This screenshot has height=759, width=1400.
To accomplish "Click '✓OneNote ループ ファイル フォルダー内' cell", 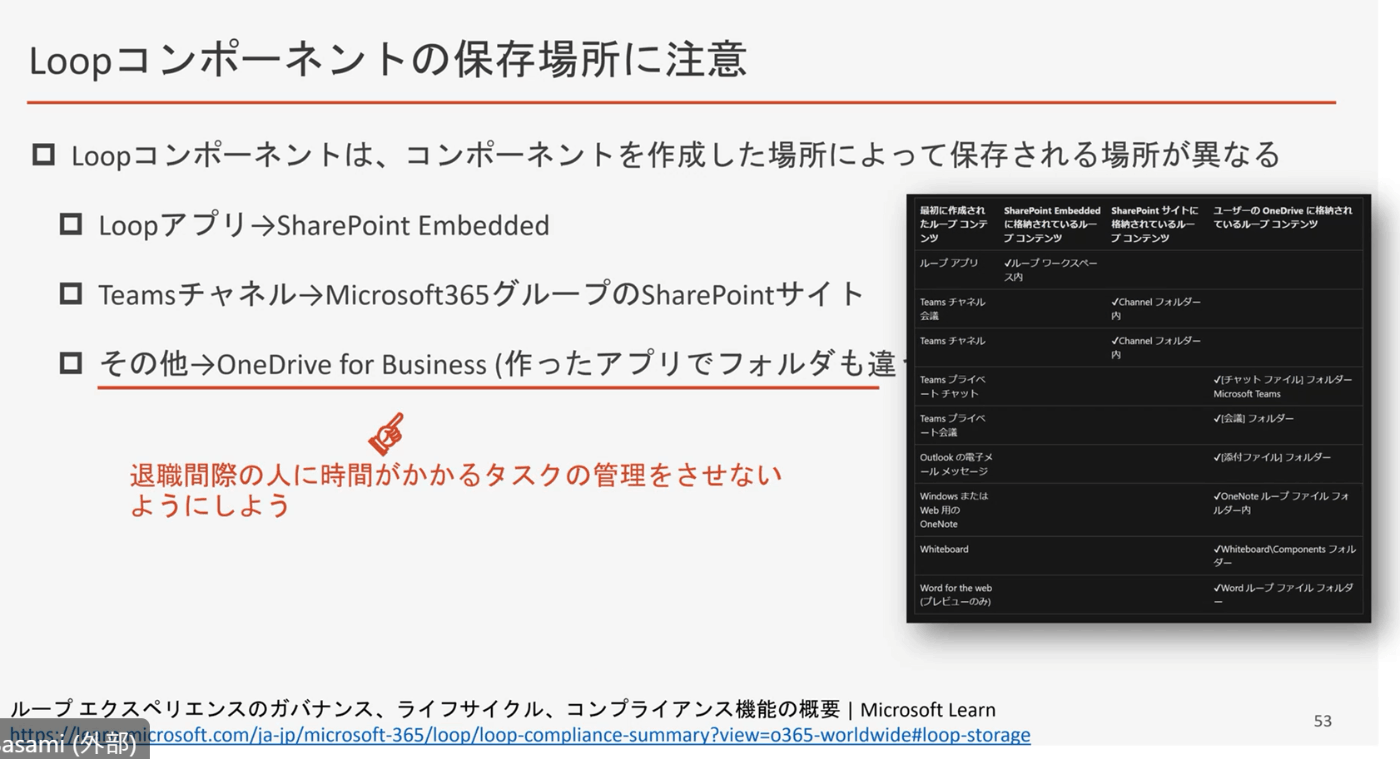I will [x=1281, y=503].
